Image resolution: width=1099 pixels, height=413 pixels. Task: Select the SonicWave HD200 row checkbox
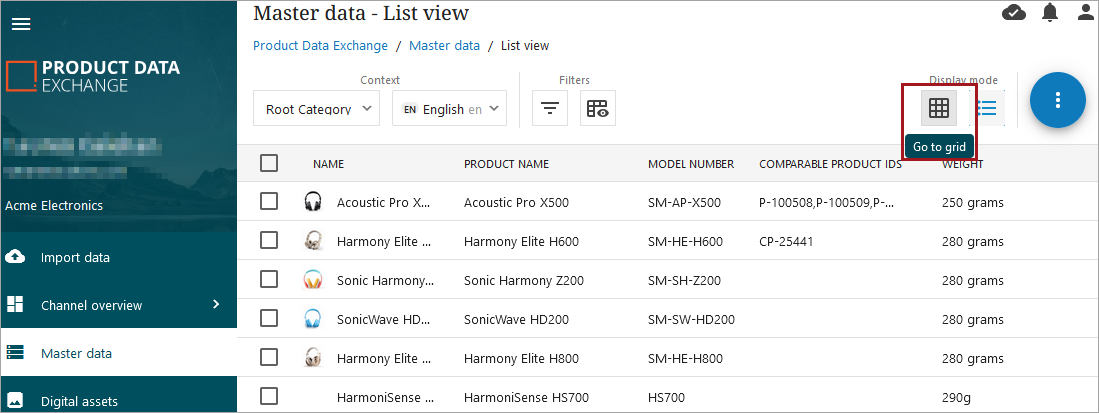(x=269, y=319)
